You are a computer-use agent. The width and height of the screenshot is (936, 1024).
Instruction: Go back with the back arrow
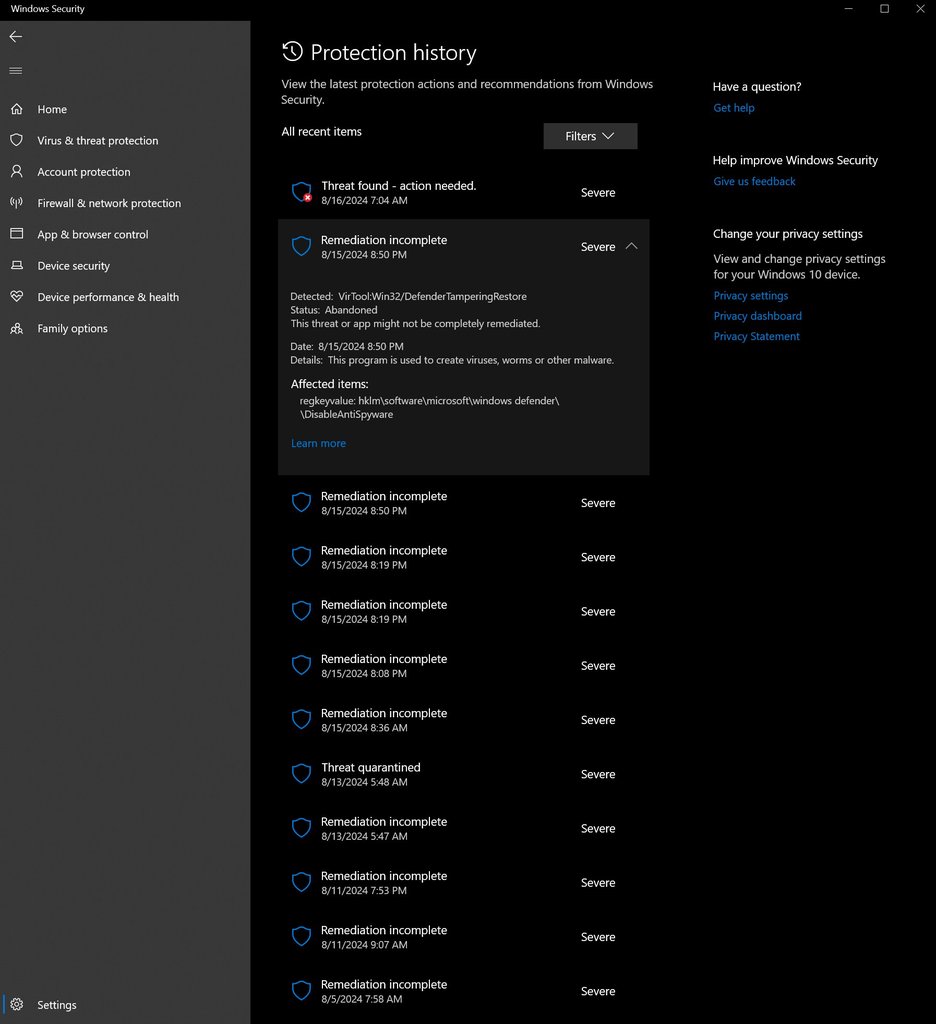16,37
